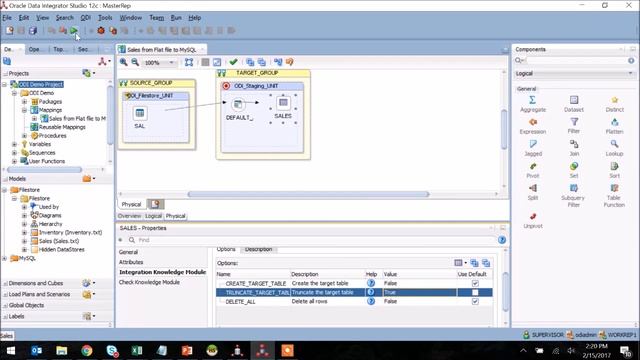Image resolution: width=640 pixels, height=360 pixels.
Task: Expand the Sales (Sales.txt) datastore
Action: 24,241
